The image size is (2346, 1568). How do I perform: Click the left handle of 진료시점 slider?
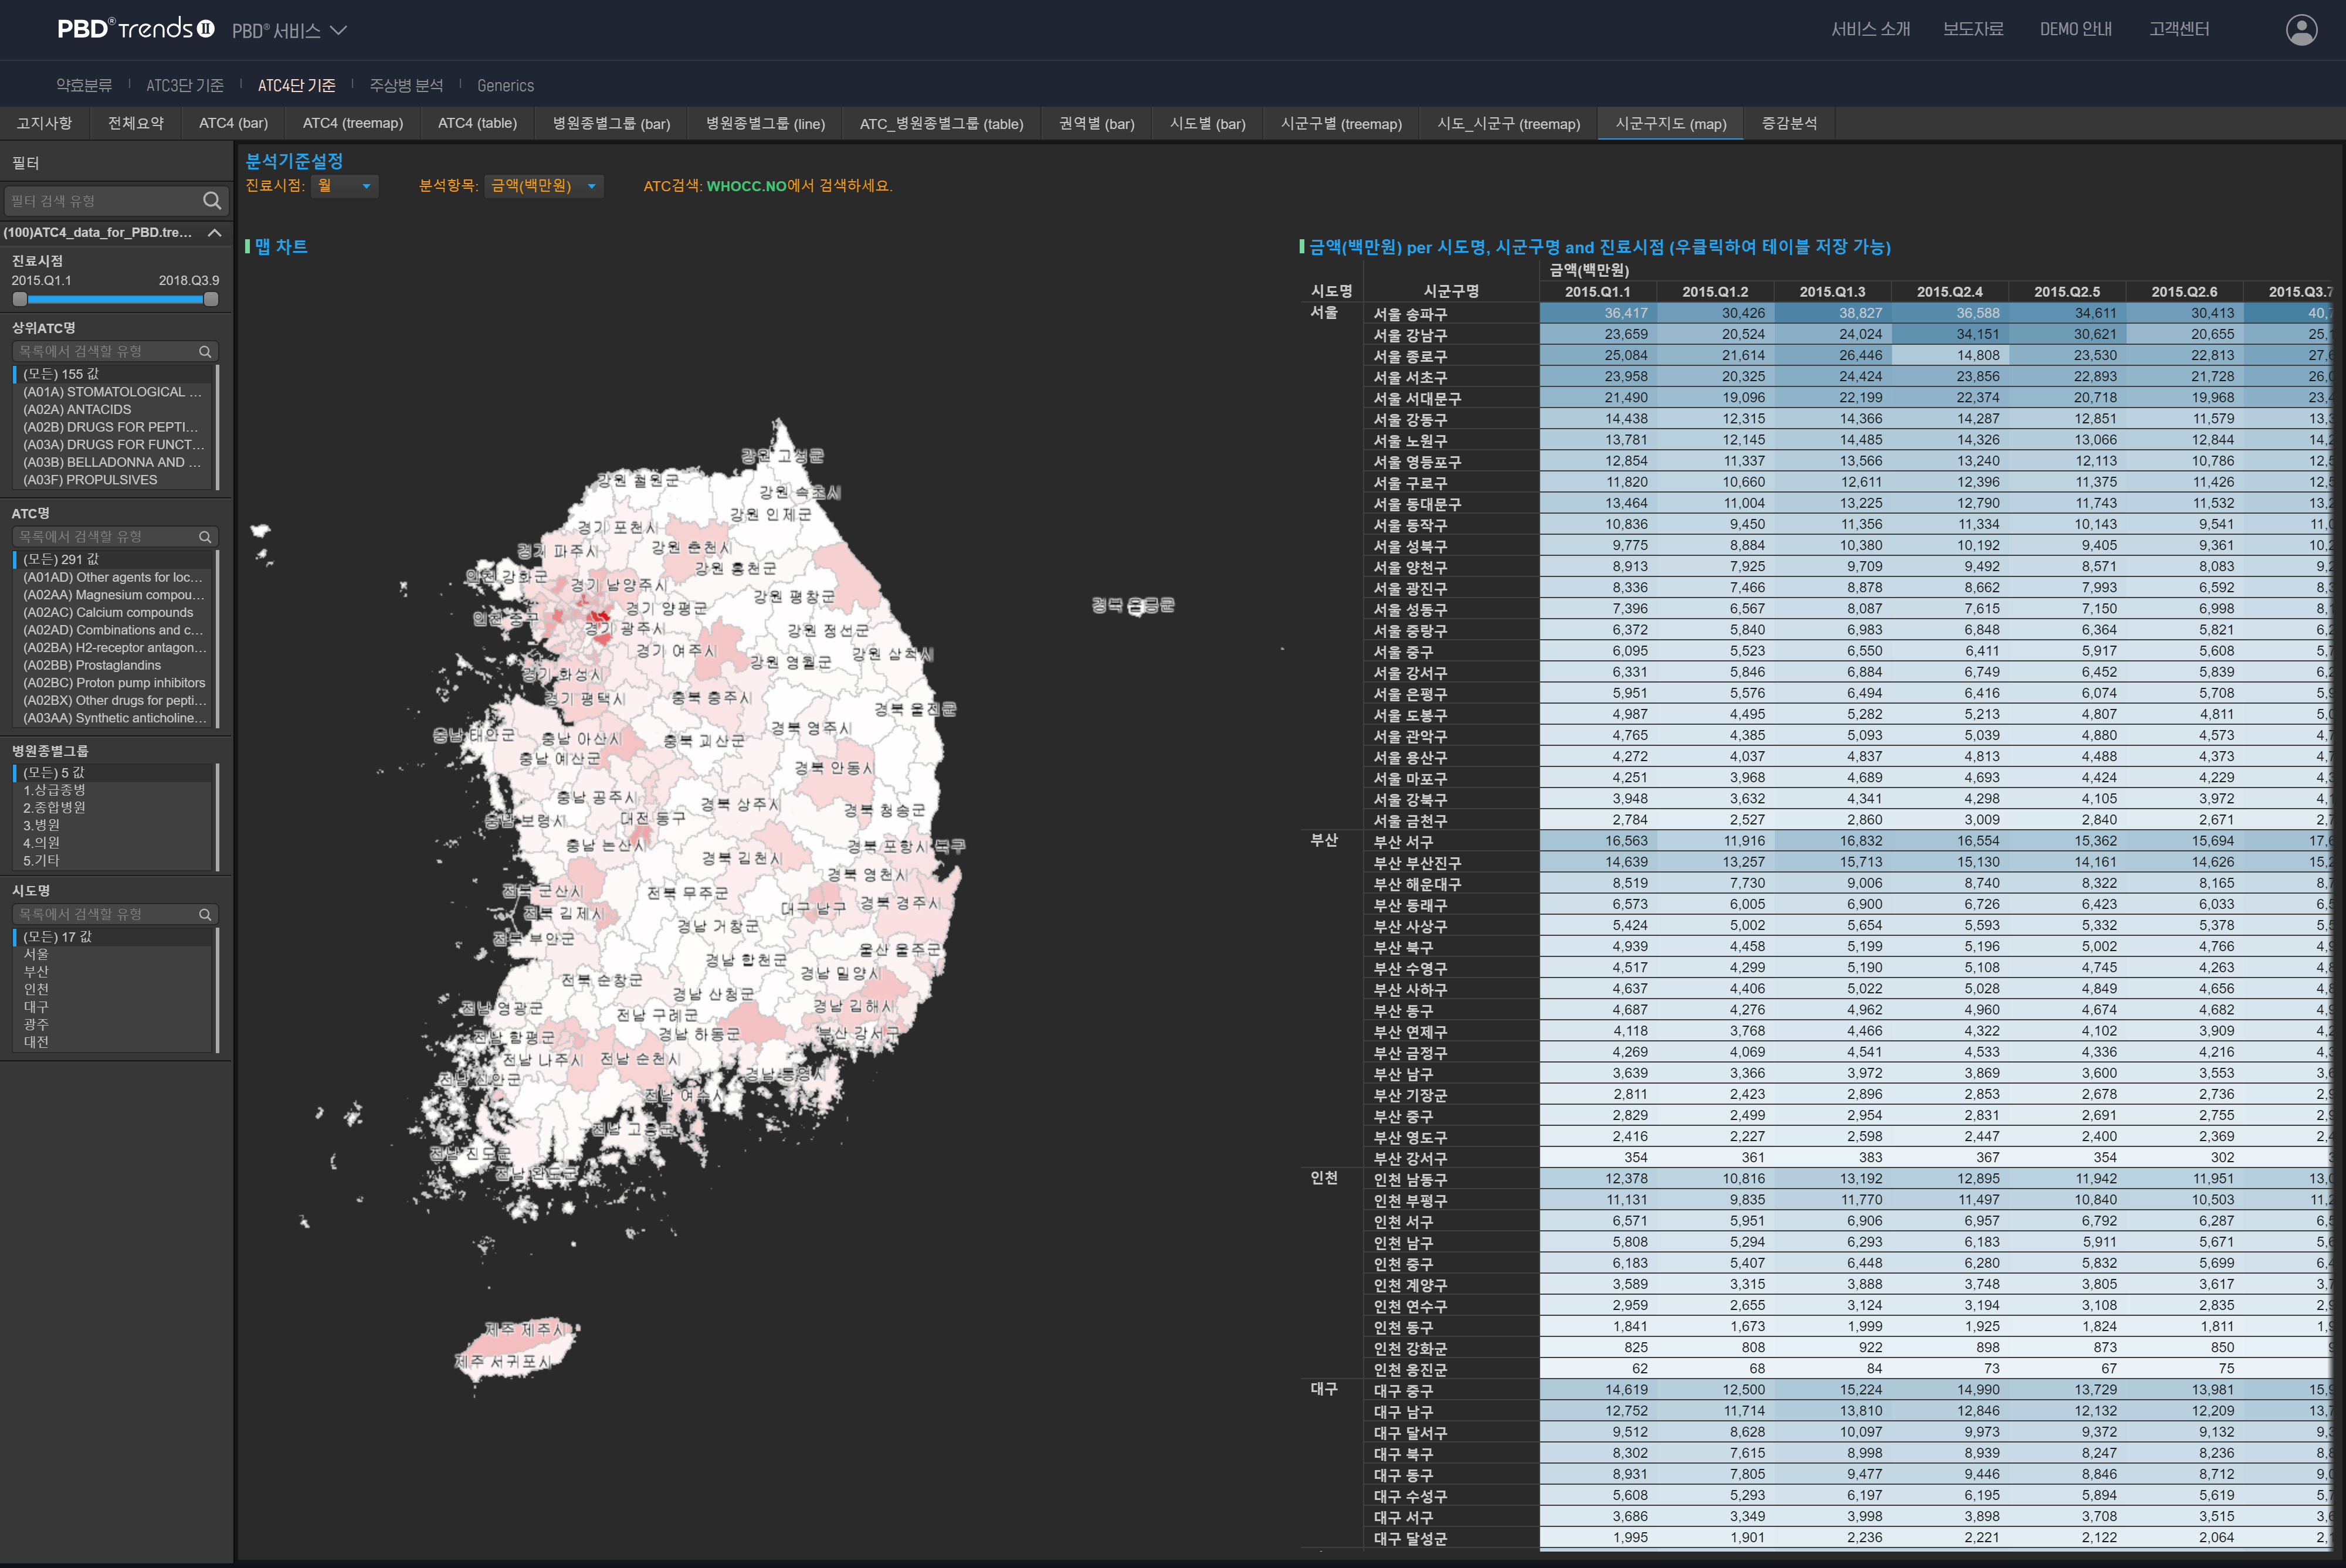[20, 299]
